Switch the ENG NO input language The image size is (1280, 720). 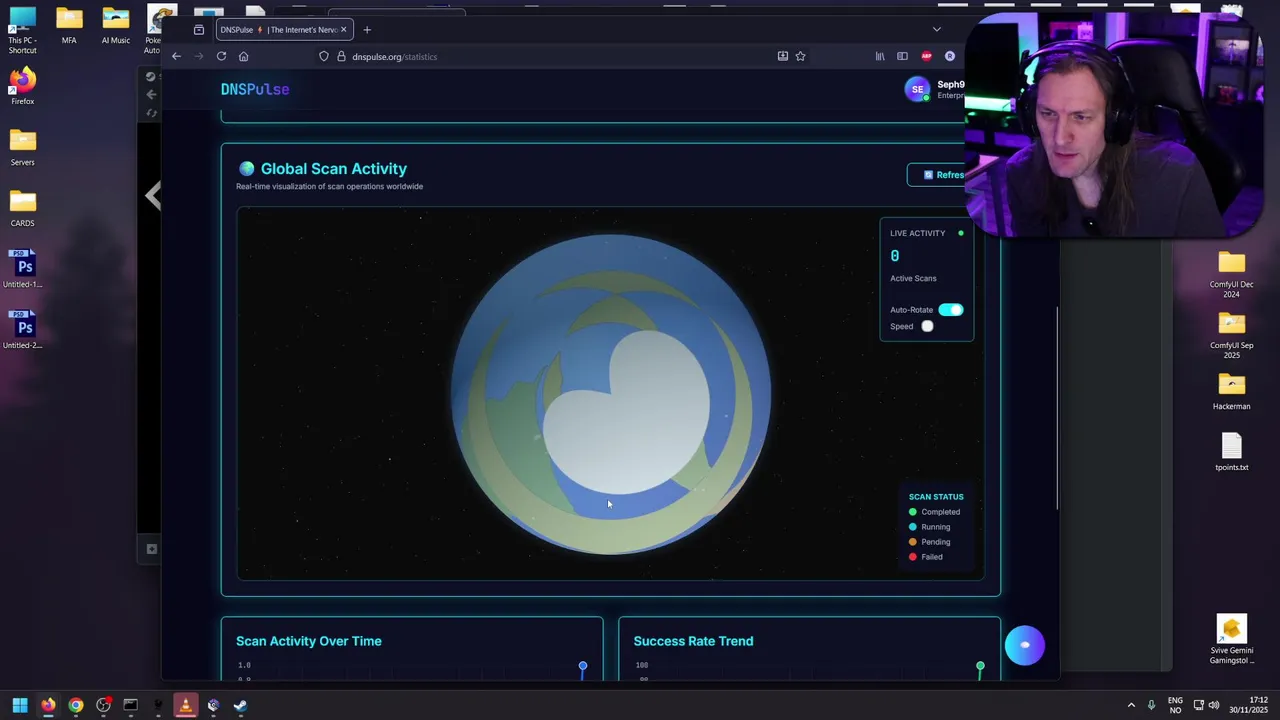tap(1175, 705)
